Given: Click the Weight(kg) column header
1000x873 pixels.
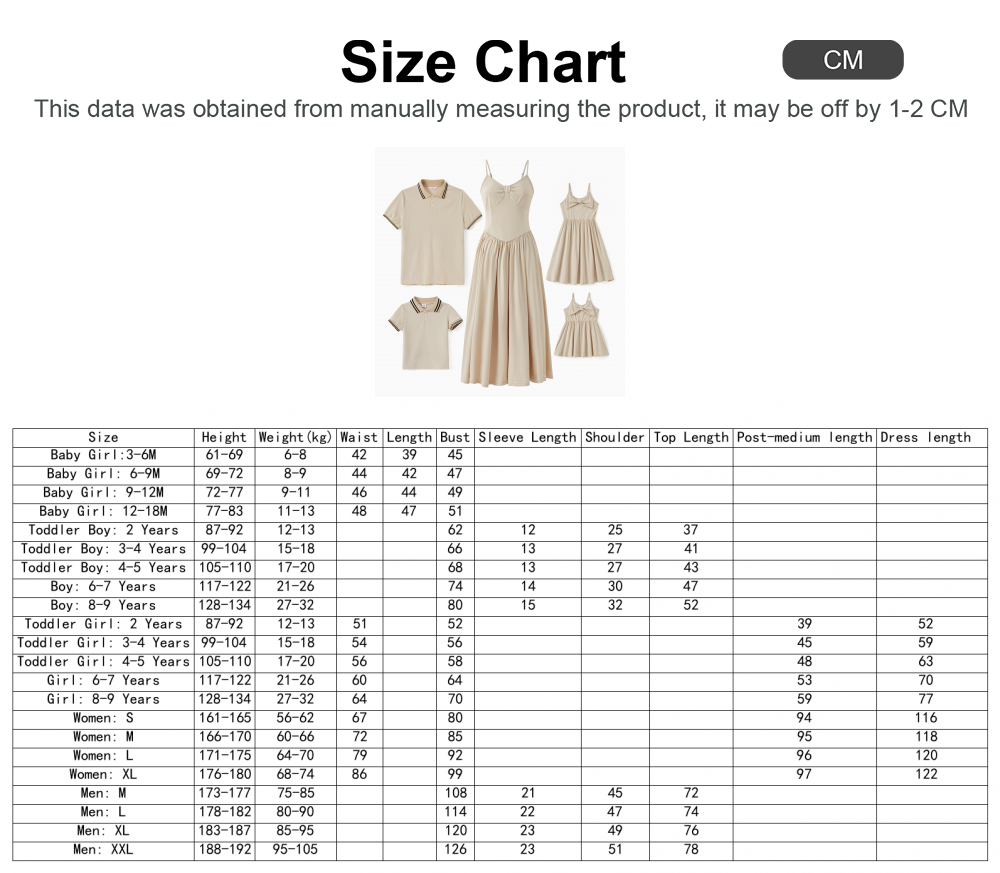Looking at the screenshot, I should [295, 437].
